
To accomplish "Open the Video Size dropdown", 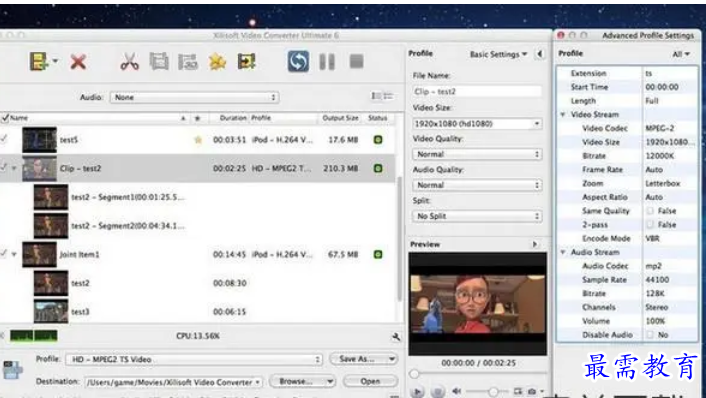I will pos(477,123).
